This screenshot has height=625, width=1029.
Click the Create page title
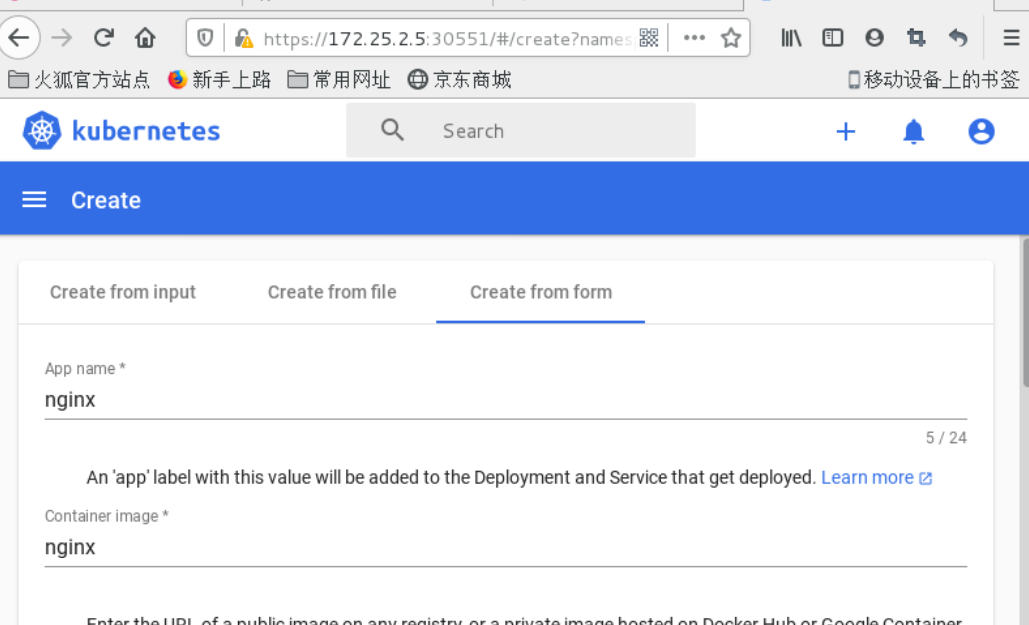(x=106, y=200)
